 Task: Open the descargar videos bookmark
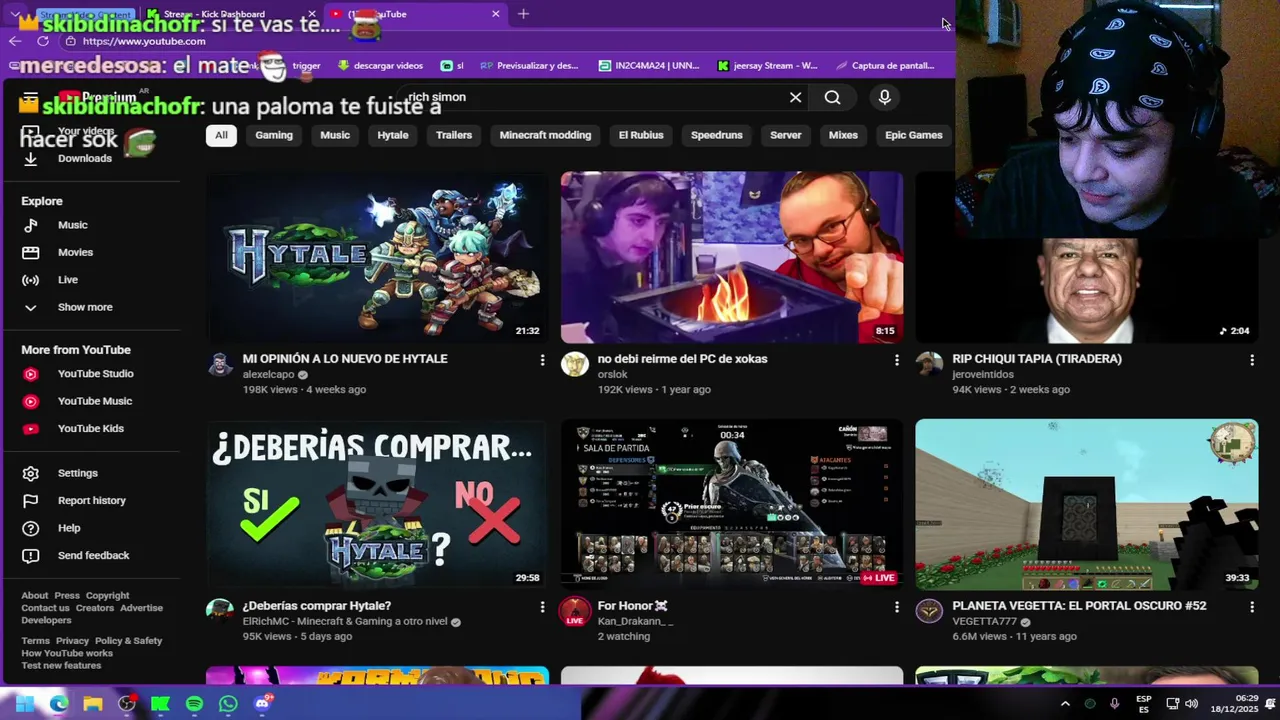(x=381, y=65)
